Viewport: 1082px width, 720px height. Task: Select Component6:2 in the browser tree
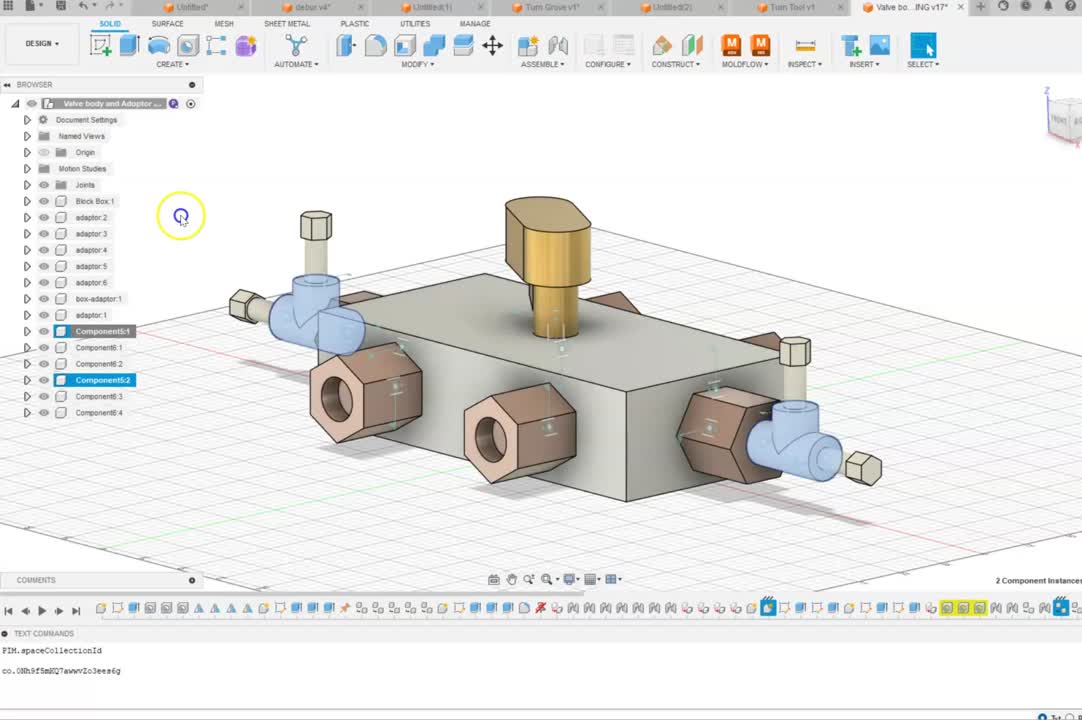[x=99, y=364]
